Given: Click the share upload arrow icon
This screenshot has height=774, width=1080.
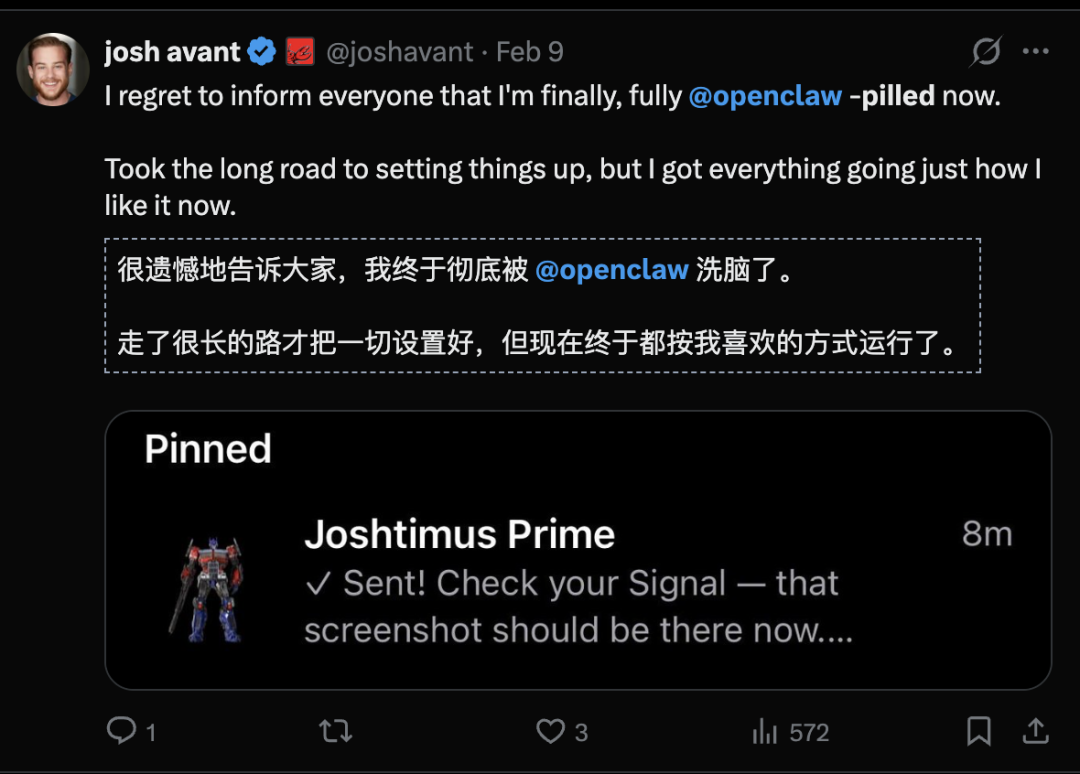Looking at the screenshot, I should (1035, 731).
